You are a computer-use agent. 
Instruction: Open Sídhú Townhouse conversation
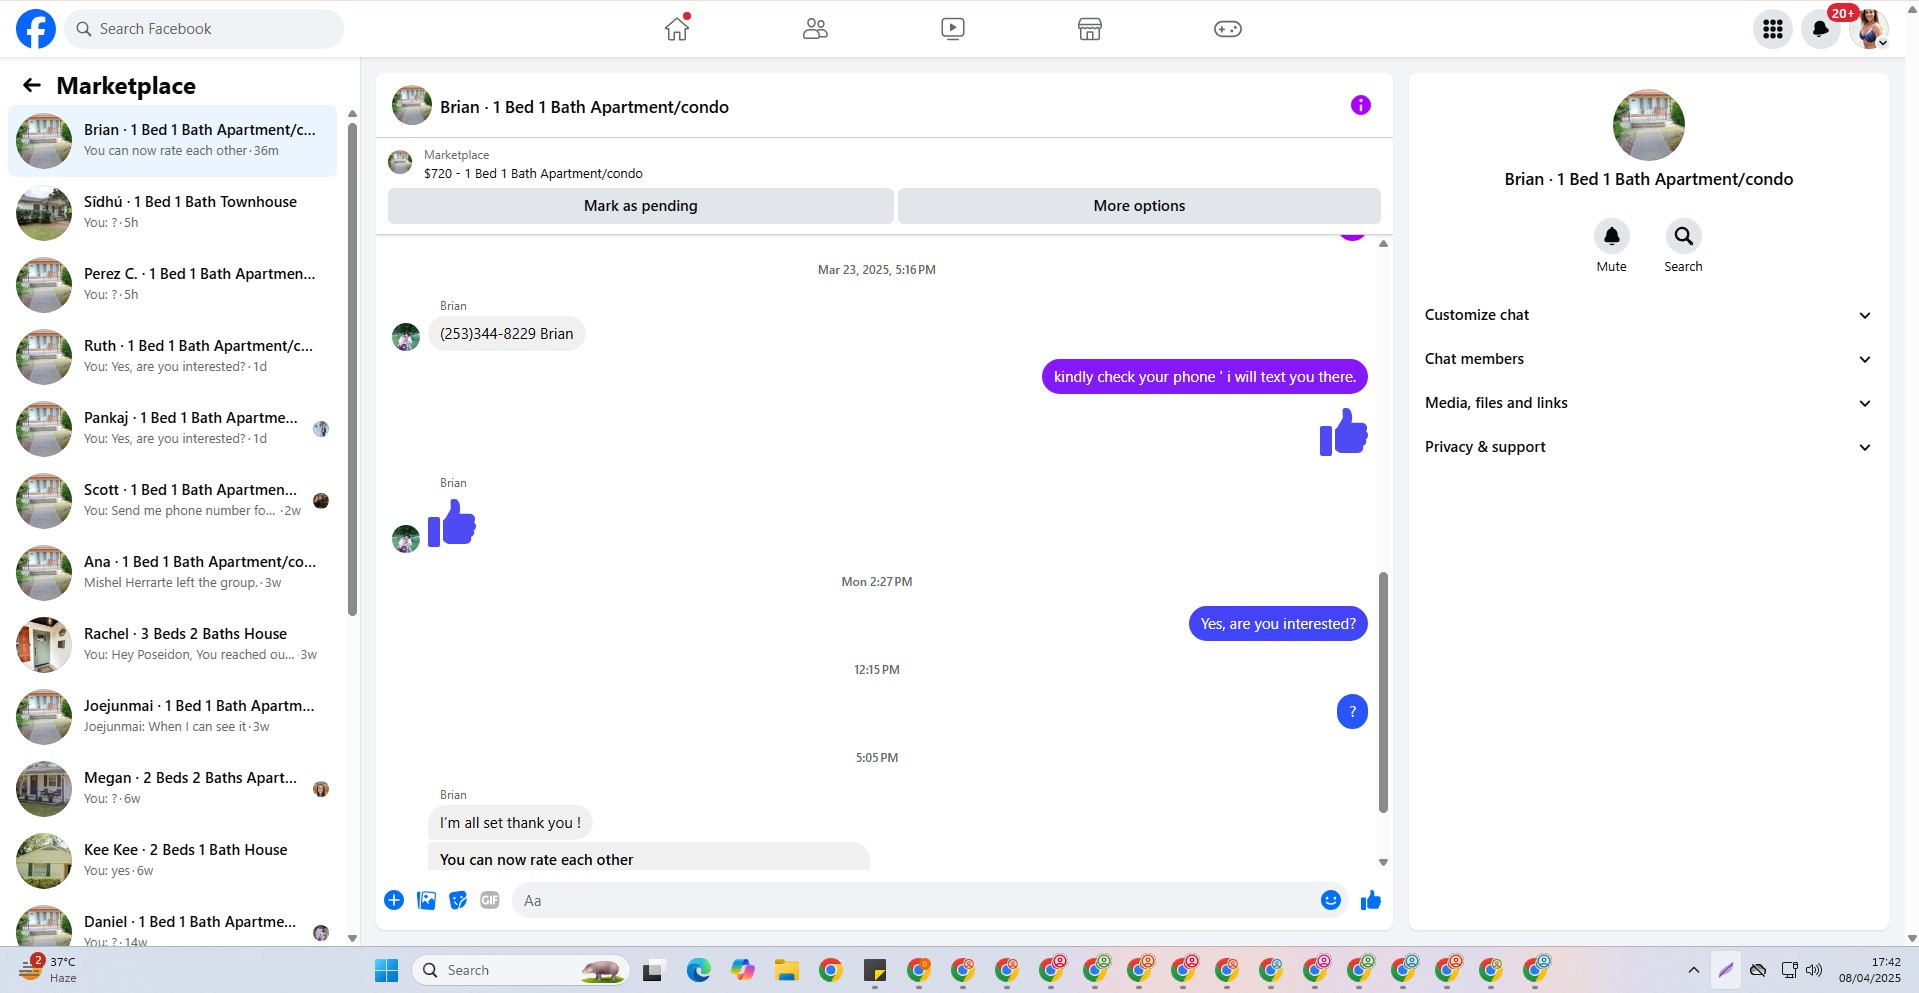point(172,213)
